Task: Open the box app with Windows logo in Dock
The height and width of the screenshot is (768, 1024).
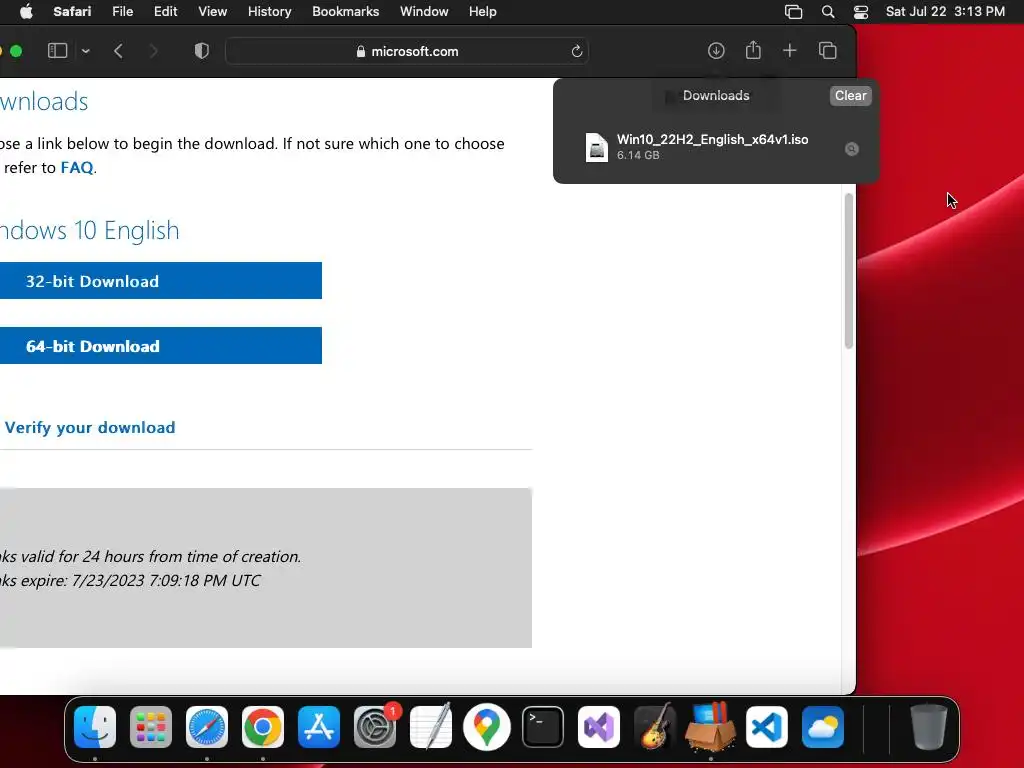Action: click(x=711, y=726)
